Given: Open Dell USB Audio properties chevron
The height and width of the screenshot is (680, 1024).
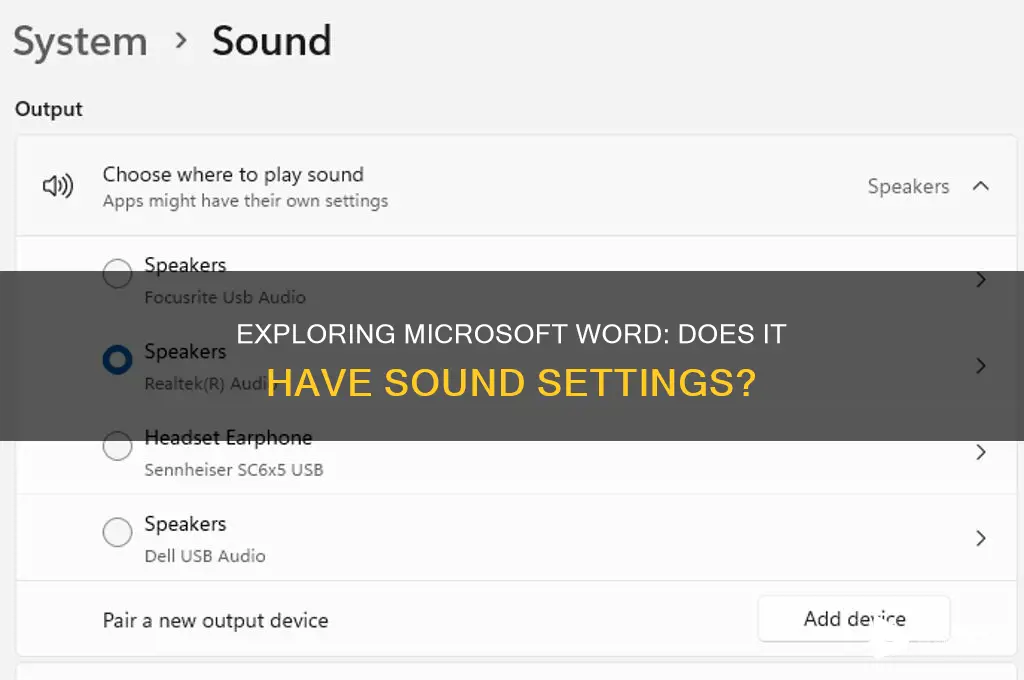Looking at the screenshot, I should tap(980, 538).
